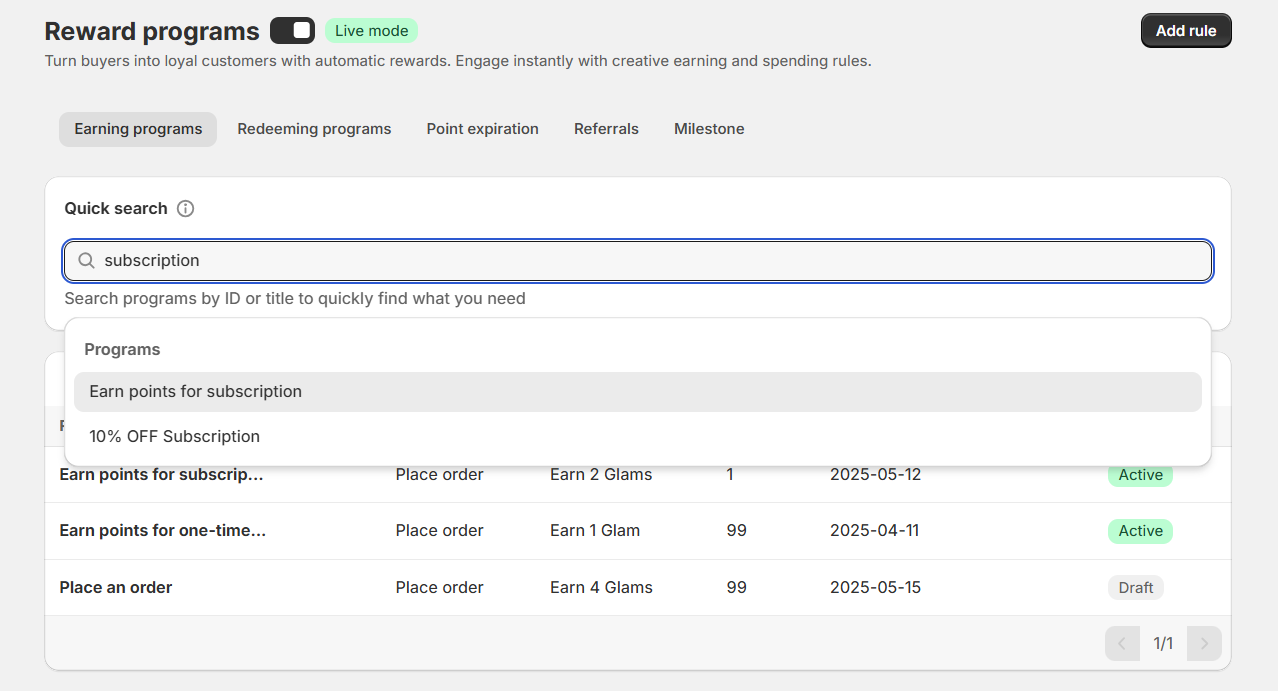The height and width of the screenshot is (691, 1278).
Task: Go to the next page arrow
Action: point(1204,644)
